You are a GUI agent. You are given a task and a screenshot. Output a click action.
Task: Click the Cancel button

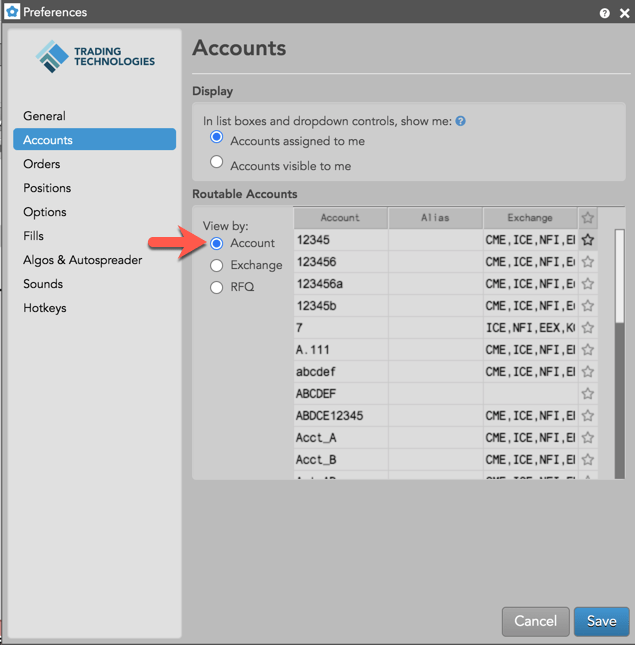pyautogui.click(x=535, y=621)
